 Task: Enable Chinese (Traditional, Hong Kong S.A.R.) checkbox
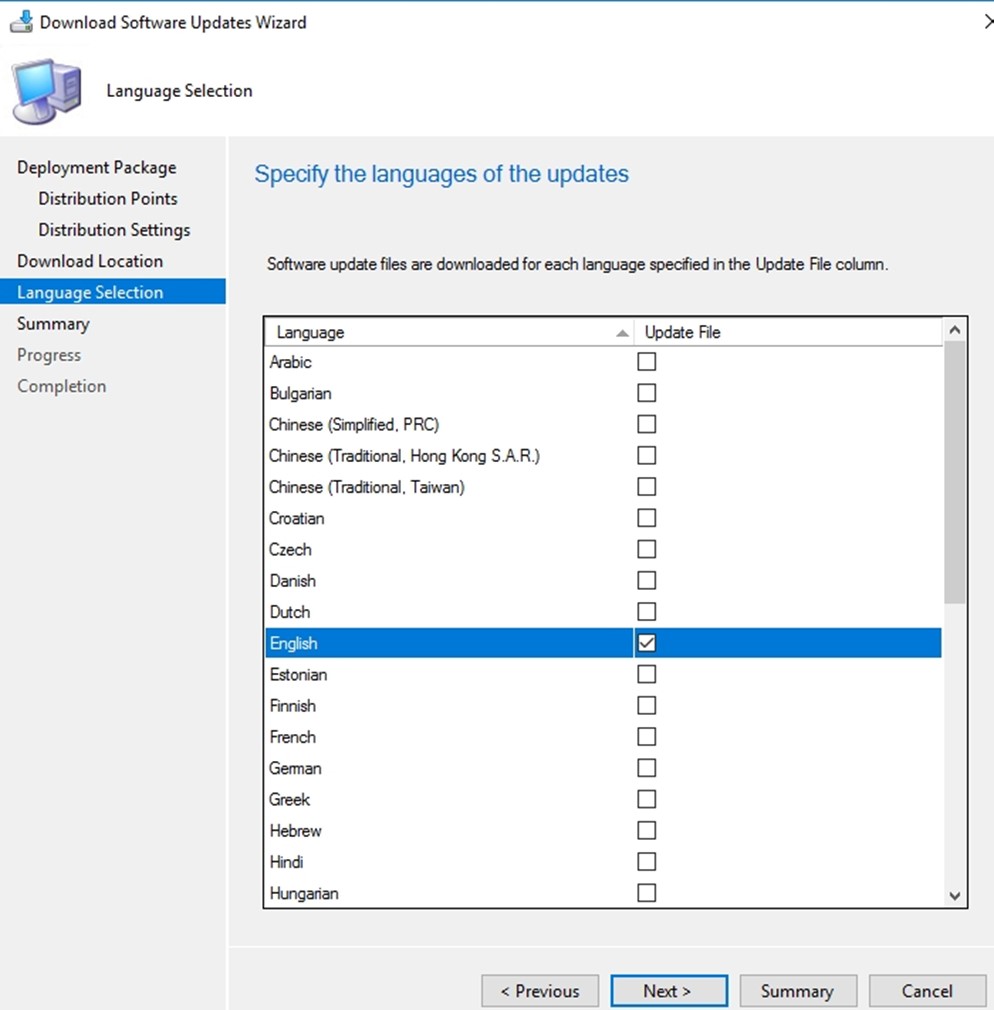click(x=646, y=455)
